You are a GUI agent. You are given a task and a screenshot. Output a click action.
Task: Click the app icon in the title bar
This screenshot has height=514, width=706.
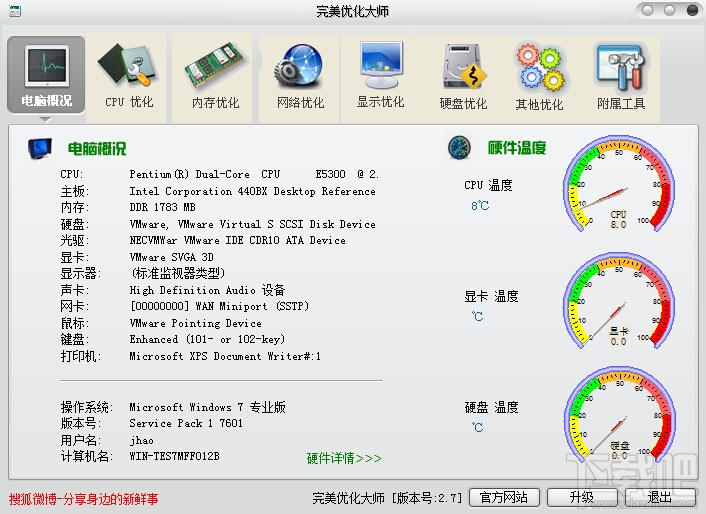click(14, 11)
